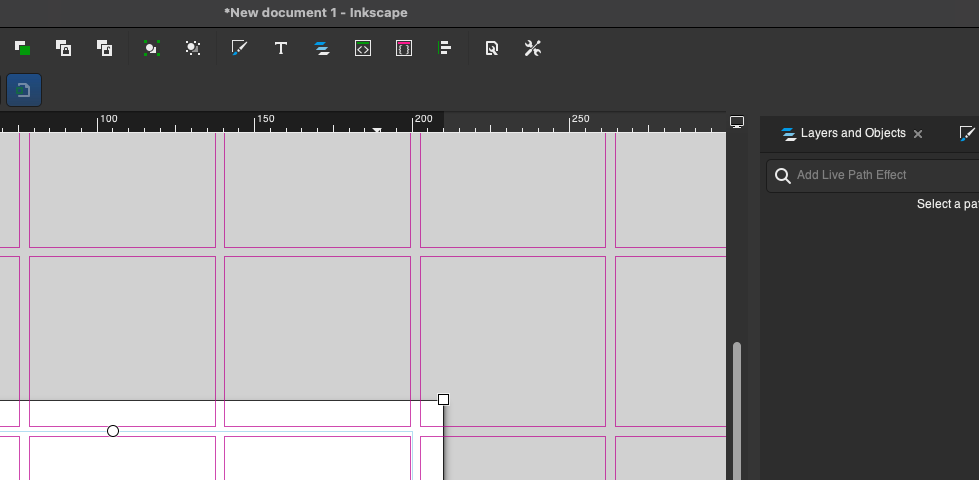Open the Fill and Stroke dialog

240,48
